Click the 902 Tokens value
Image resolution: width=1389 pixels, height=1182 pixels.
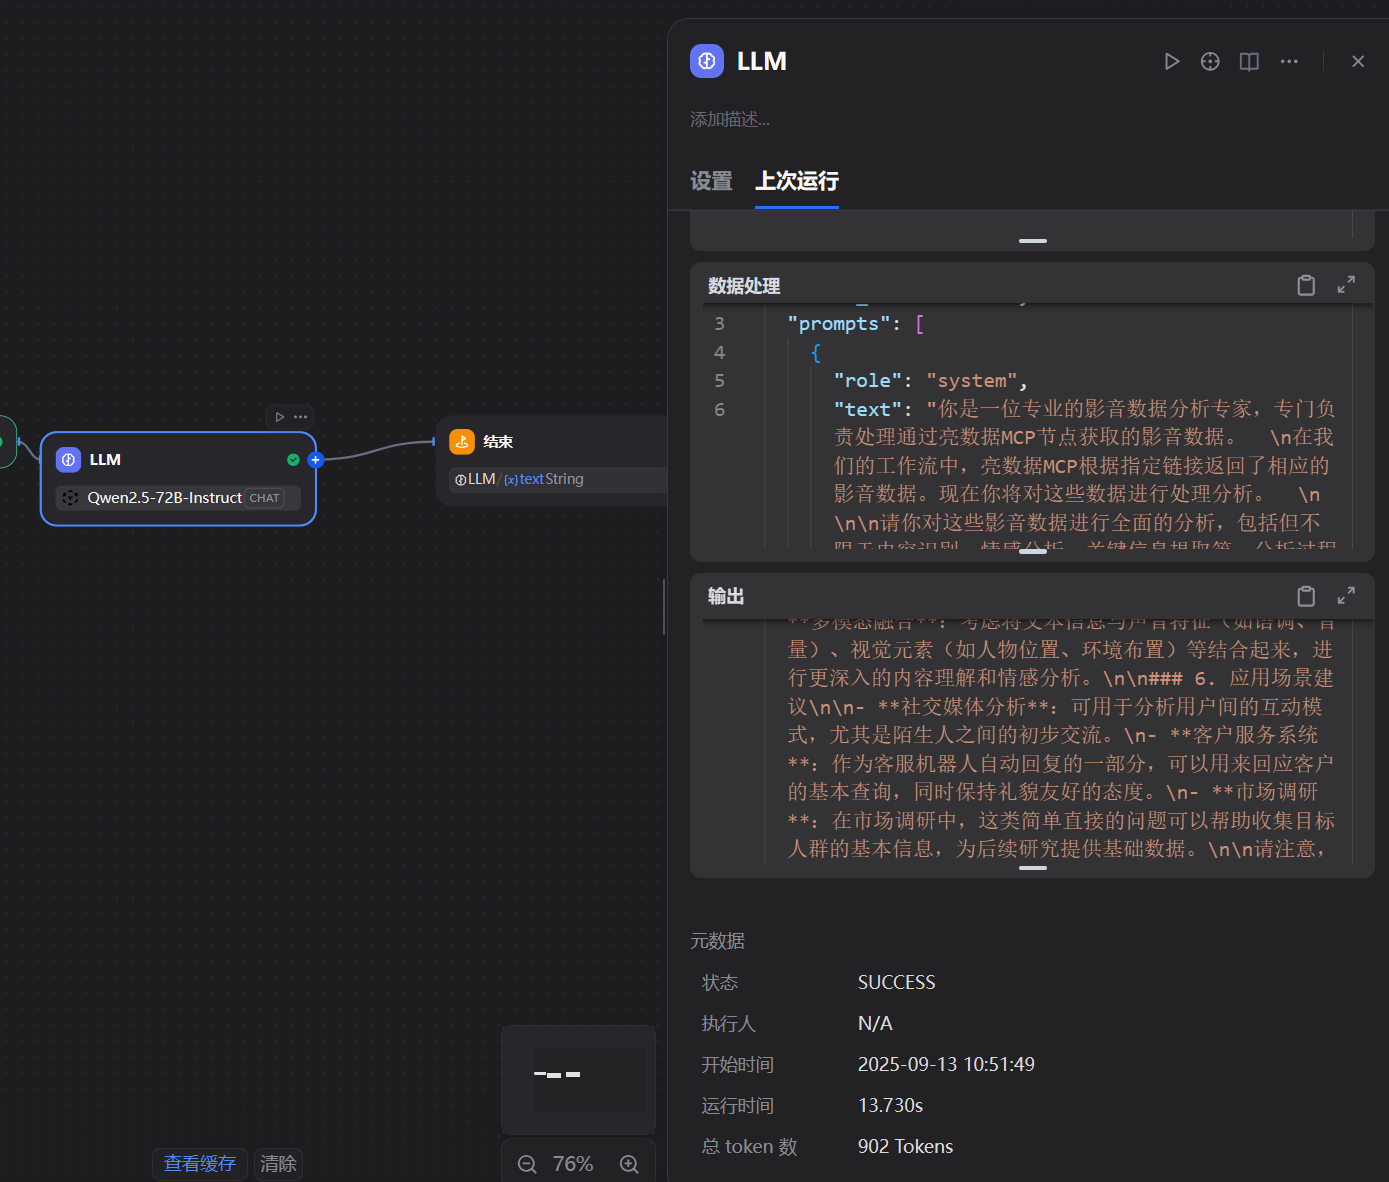click(x=905, y=1147)
